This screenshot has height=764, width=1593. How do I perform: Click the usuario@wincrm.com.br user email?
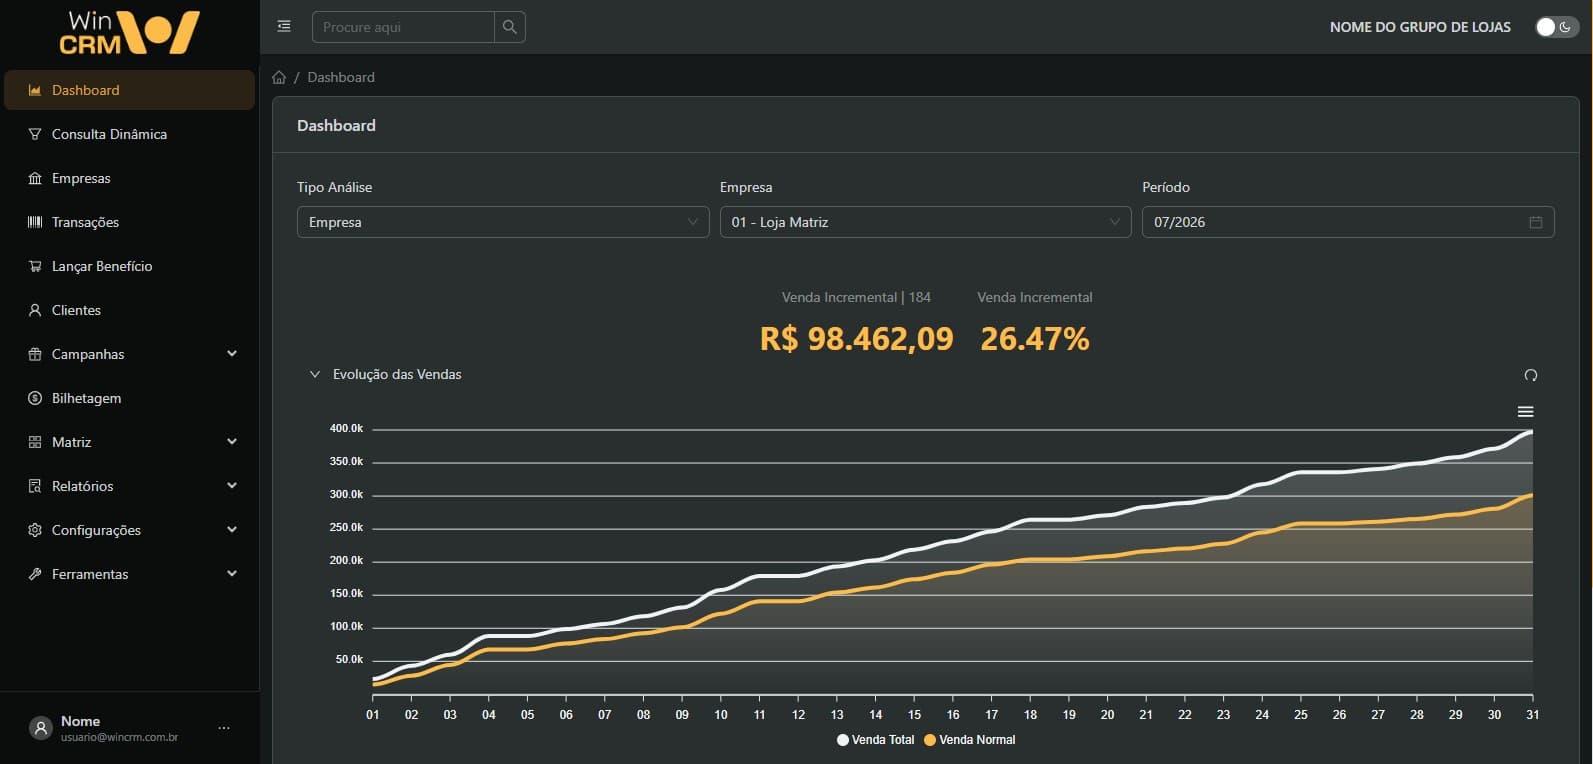119,737
